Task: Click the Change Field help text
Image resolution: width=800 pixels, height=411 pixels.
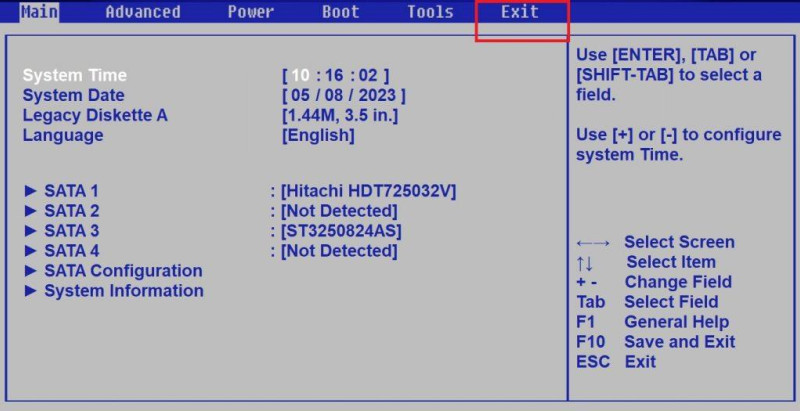Action: pyautogui.click(x=678, y=281)
